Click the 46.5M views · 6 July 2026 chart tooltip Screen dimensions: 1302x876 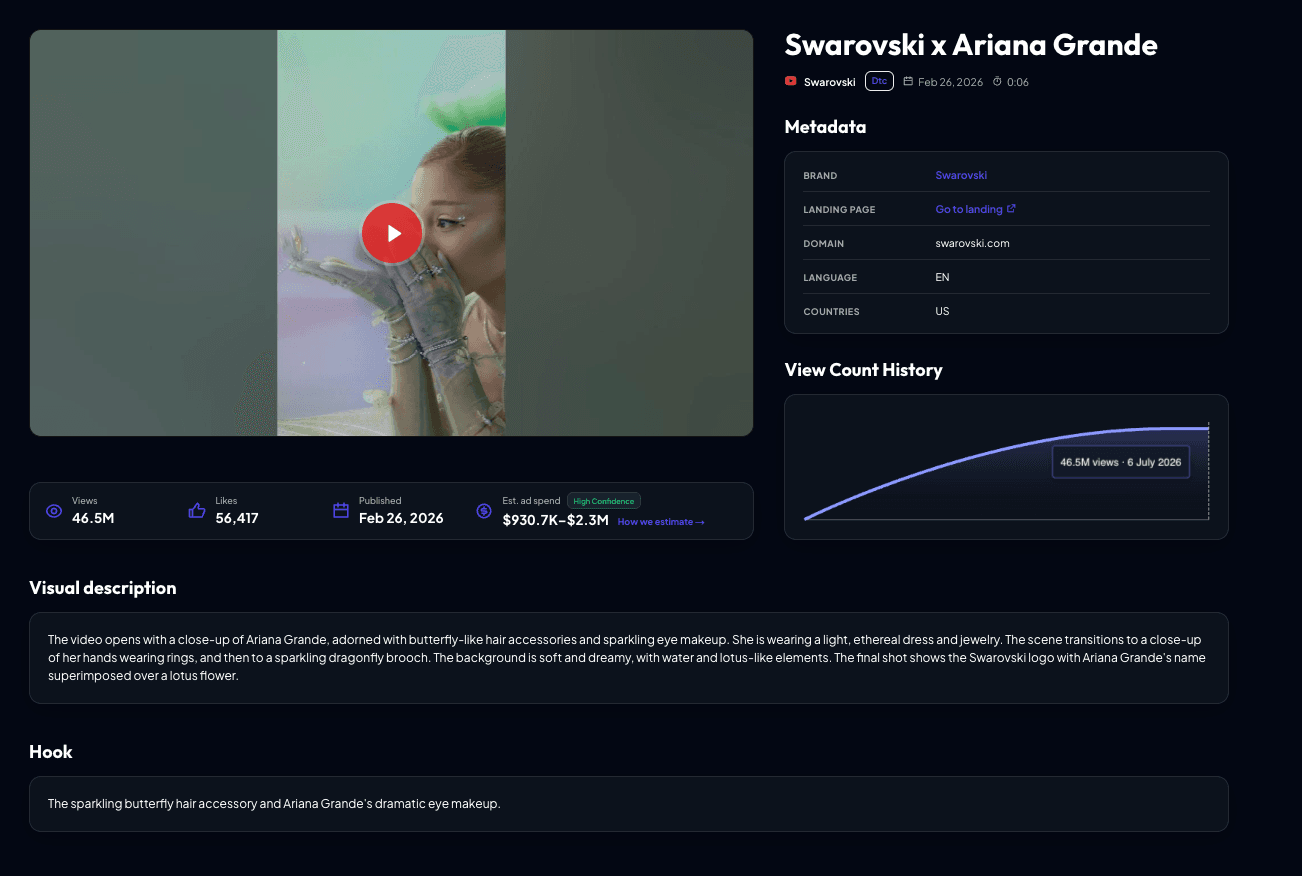(1121, 462)
